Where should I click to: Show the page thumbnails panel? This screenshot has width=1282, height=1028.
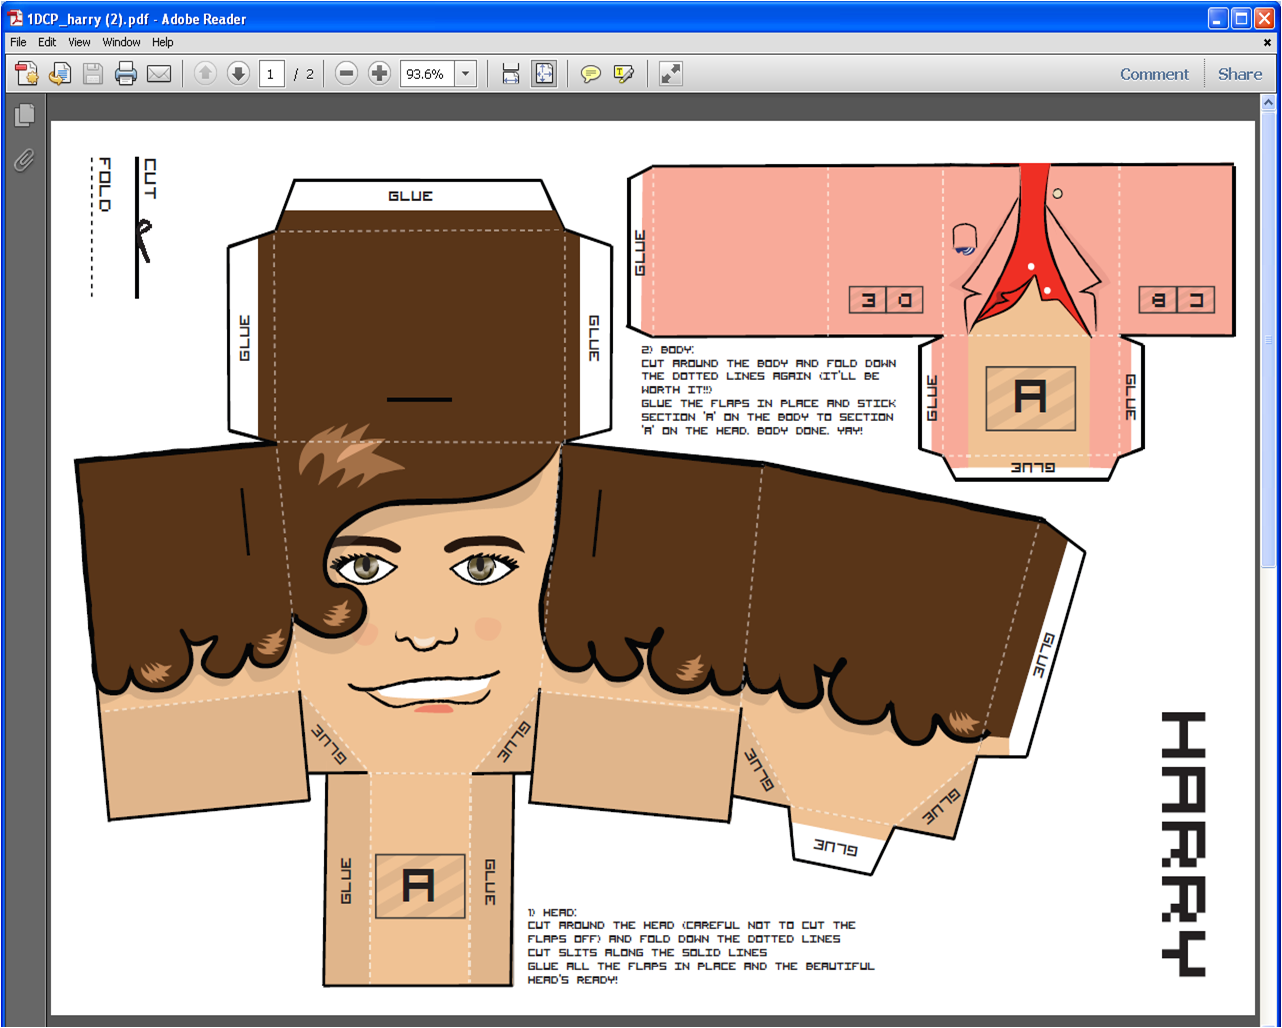tap(22, 113)
